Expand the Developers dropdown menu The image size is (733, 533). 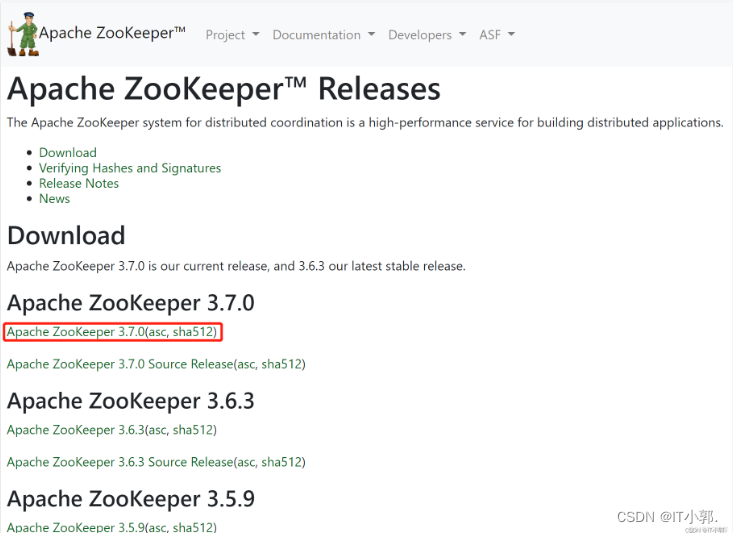[427, 35]
